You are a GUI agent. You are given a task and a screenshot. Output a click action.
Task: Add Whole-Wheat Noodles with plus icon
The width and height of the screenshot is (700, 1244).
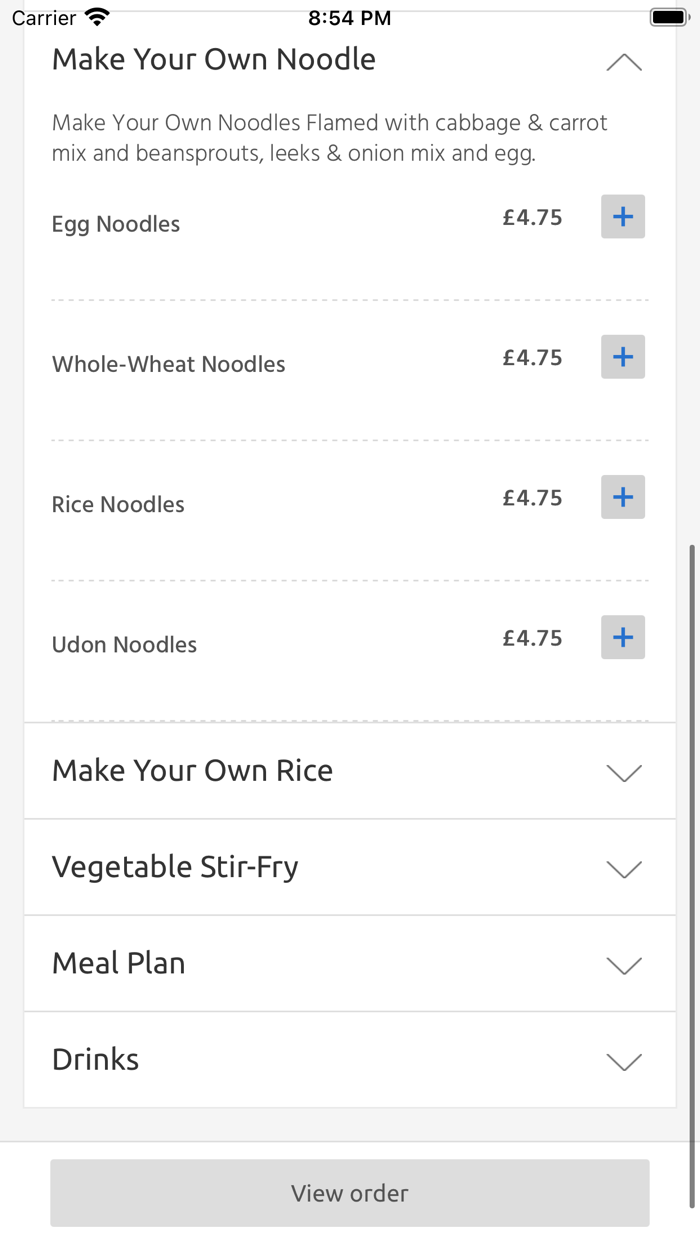(622, 357)
